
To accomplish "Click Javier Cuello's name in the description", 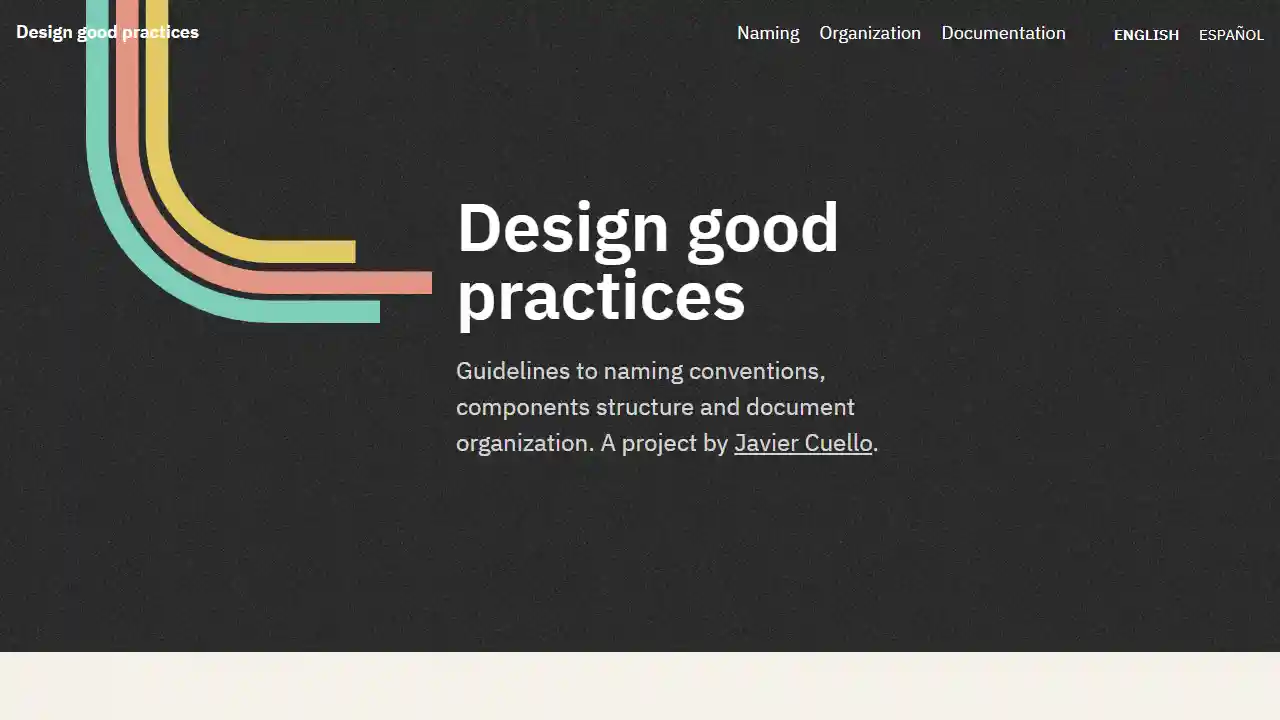I will click(x=803, y=443).
